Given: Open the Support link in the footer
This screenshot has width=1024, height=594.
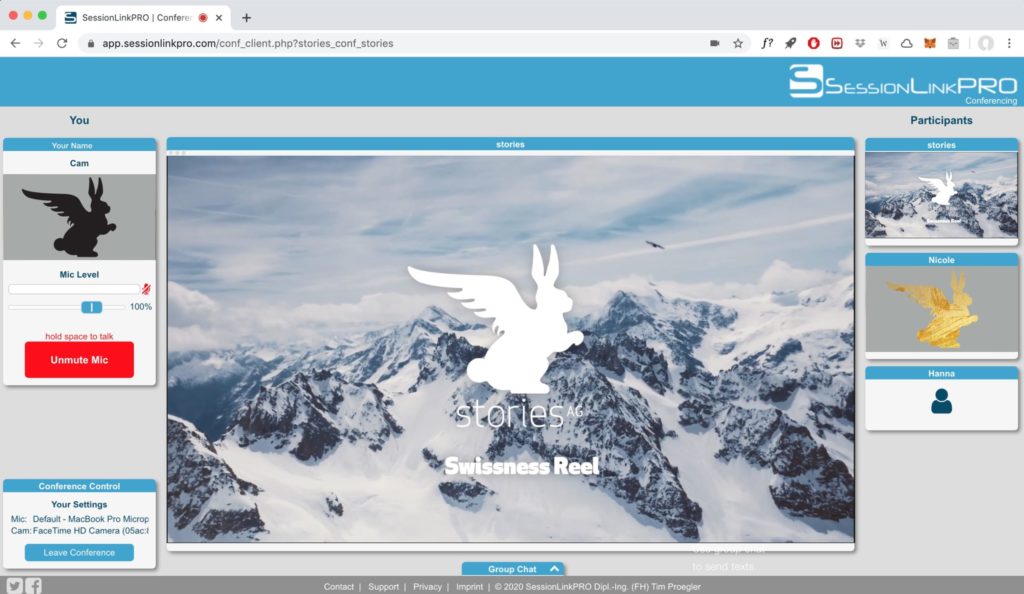Looking at the screenshot, I should 383,587.
